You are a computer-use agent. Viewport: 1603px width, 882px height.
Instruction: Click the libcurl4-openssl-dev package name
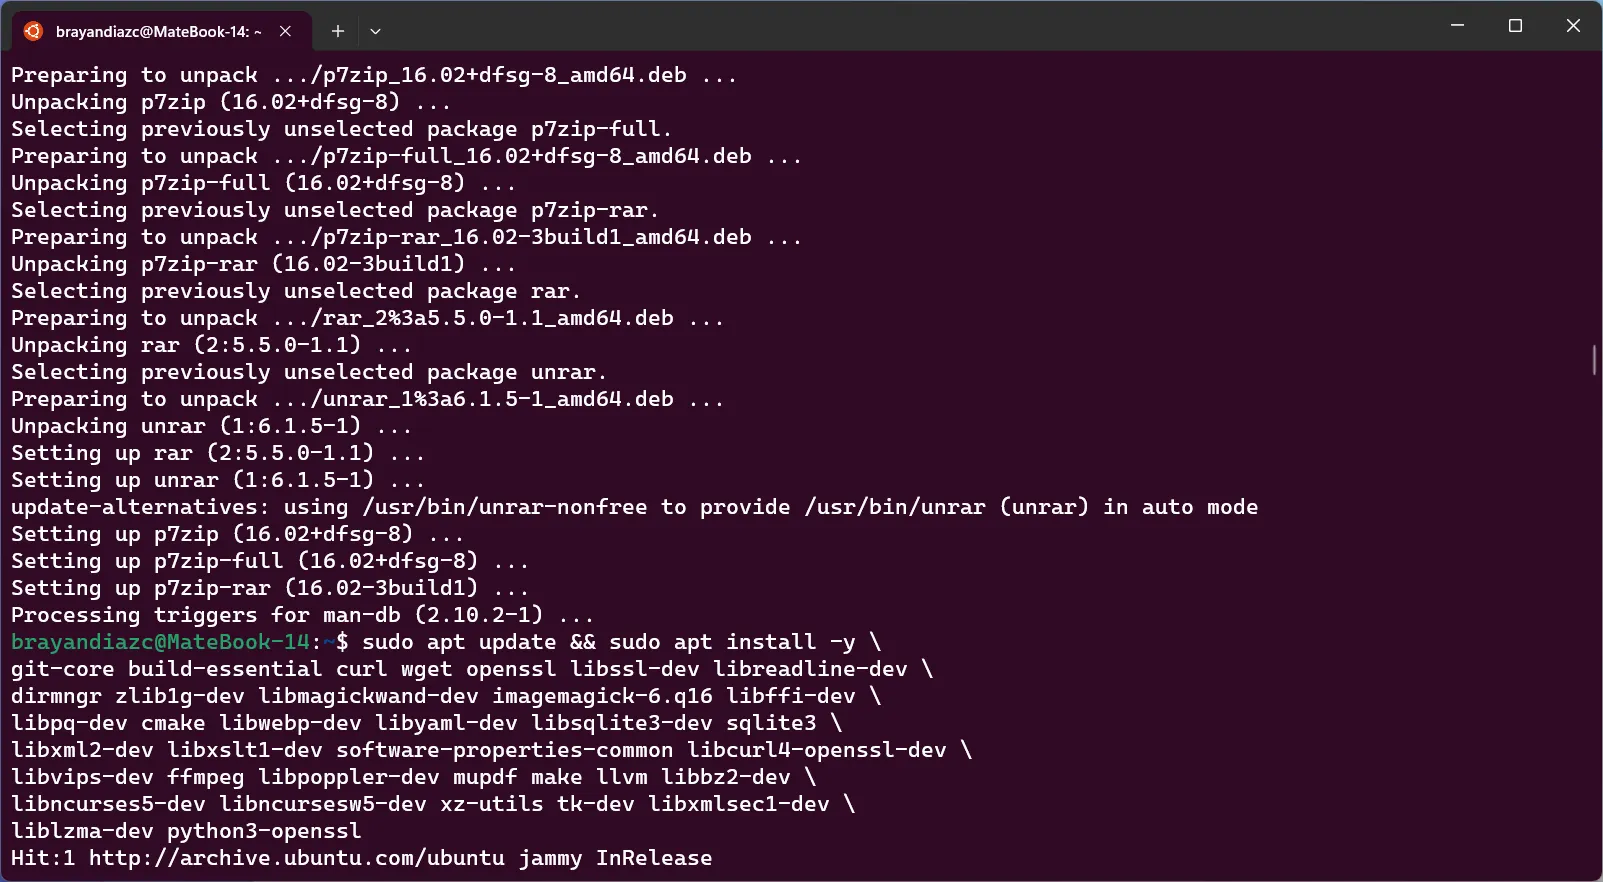point(817,750)
